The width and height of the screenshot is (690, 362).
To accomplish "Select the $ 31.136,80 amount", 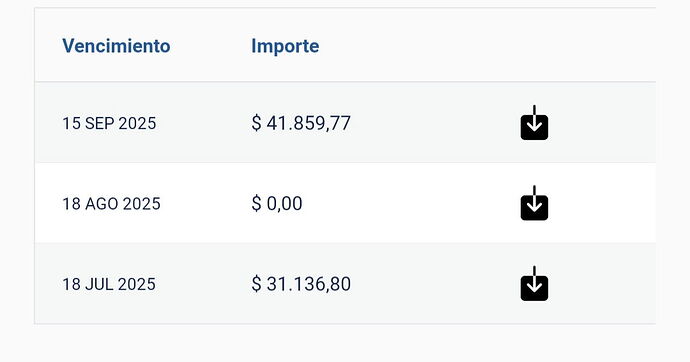I will click(301, 284).
